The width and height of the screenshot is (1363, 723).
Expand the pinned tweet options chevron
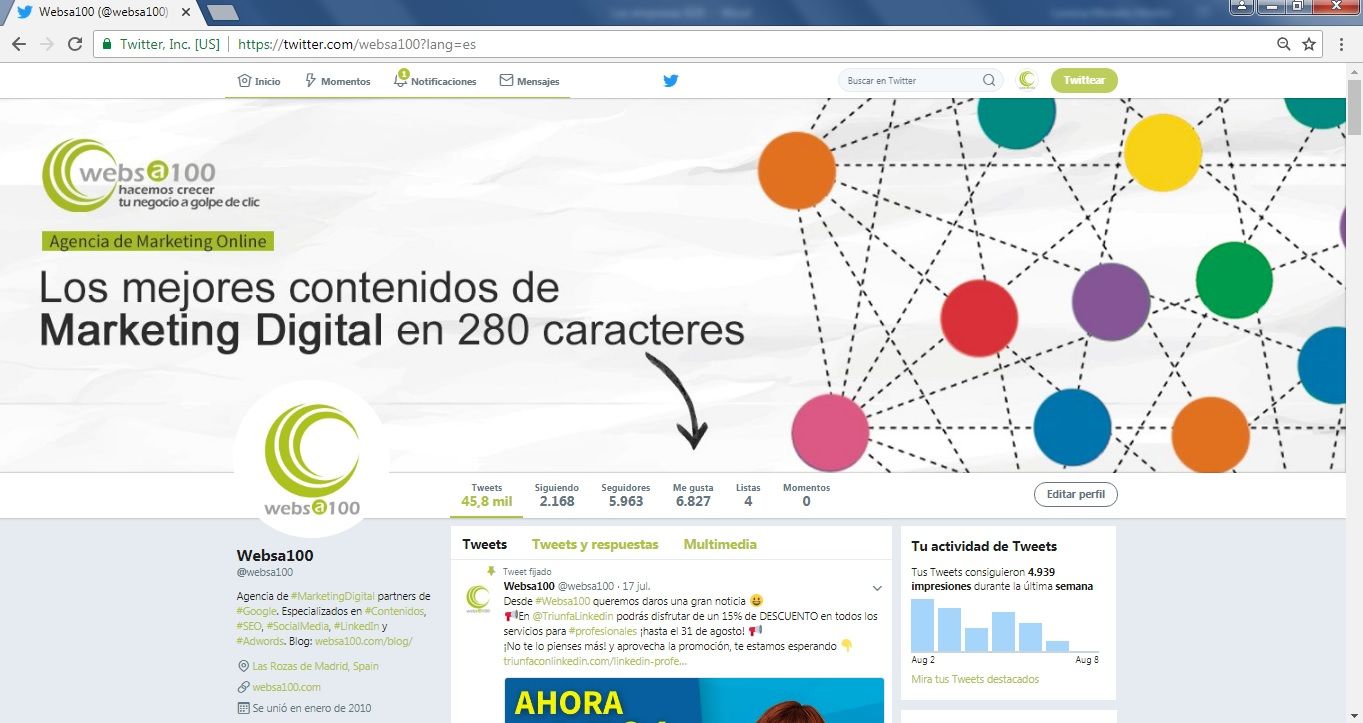[877, 587]
